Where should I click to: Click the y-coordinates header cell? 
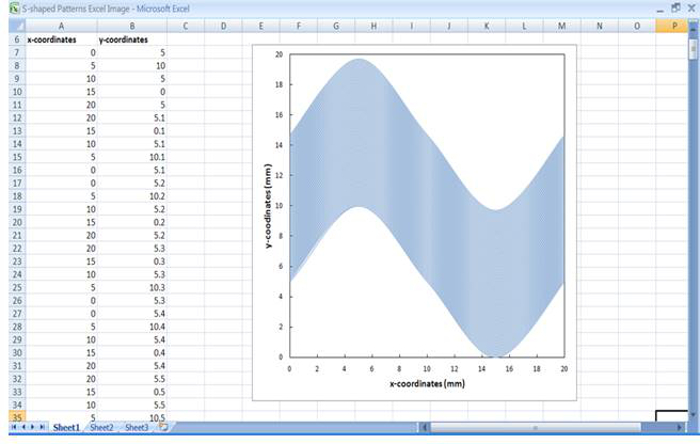[132, 40]
